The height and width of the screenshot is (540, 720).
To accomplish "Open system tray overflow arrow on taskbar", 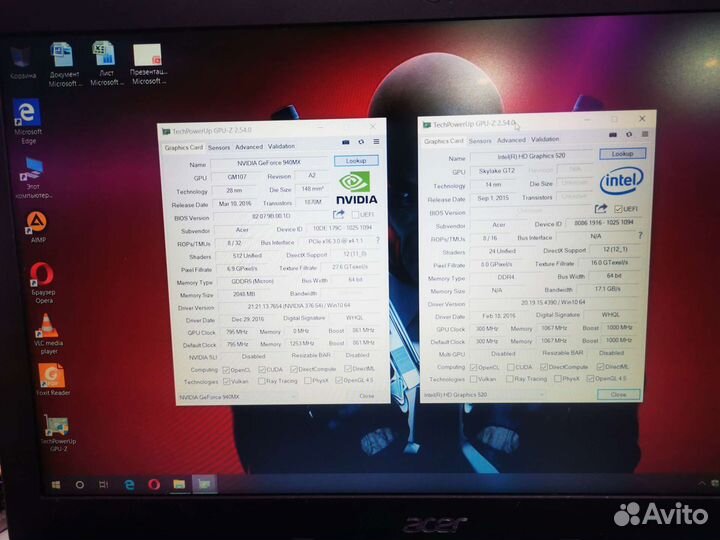I will (x=701, y=484).
